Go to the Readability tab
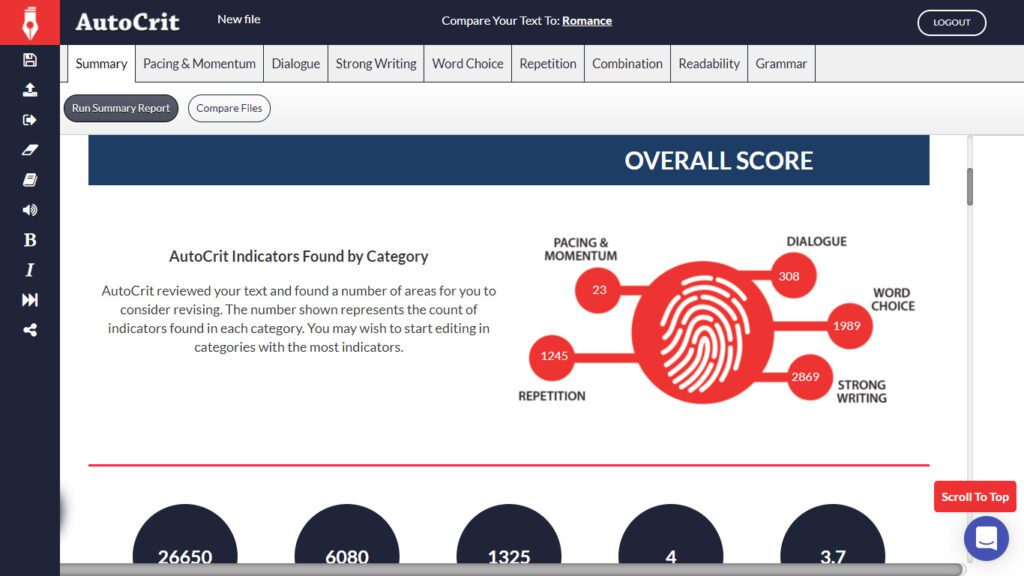The width and height of the screenshot is (1024, 576). [x=709, y=64]
